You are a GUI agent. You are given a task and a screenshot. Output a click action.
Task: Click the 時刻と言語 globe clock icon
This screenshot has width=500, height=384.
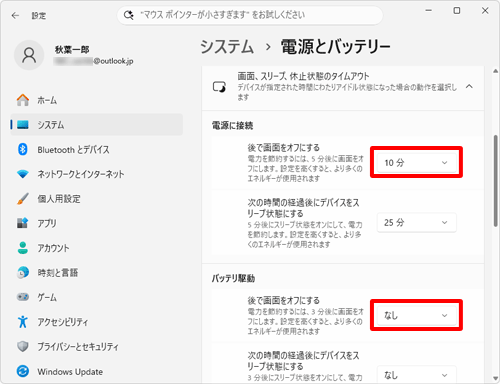(x=23, y=272)
